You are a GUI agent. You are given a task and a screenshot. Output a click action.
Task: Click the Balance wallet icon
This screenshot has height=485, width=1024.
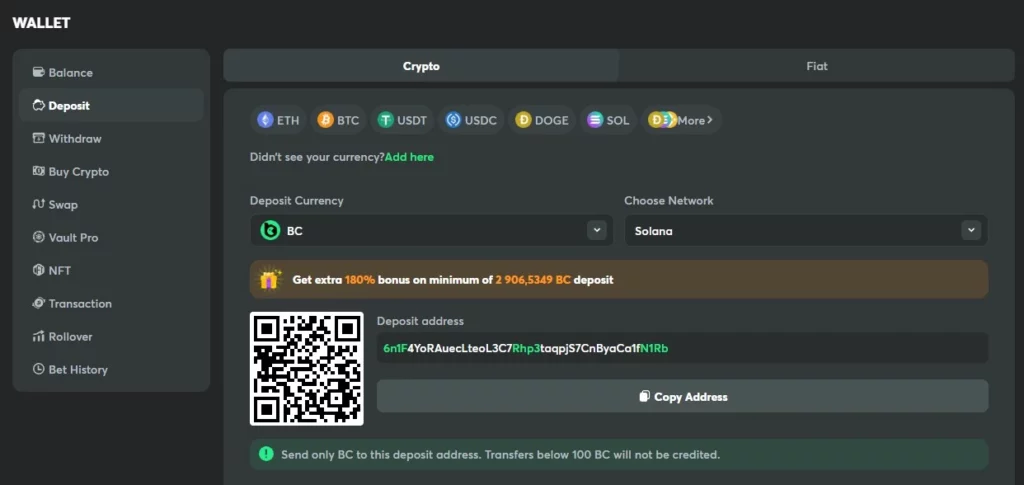[x=39, y=72]
